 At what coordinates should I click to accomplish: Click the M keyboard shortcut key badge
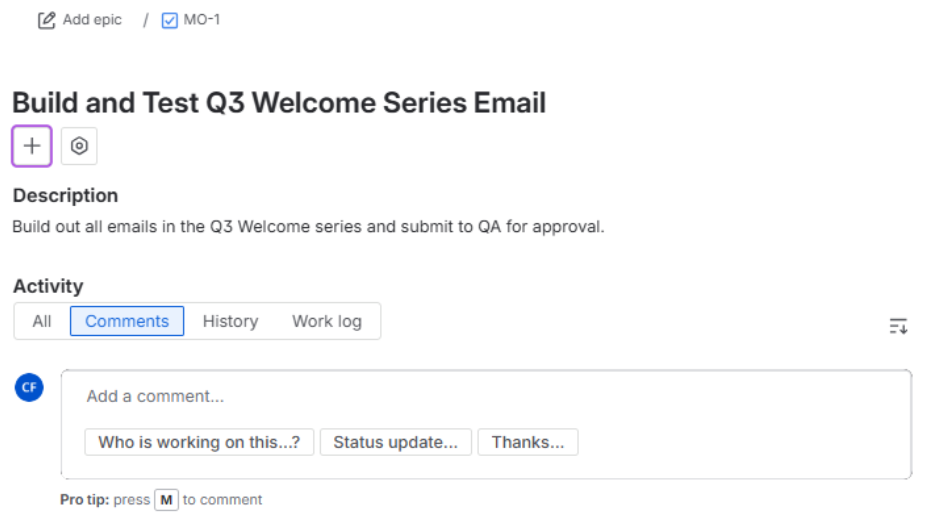166,500
